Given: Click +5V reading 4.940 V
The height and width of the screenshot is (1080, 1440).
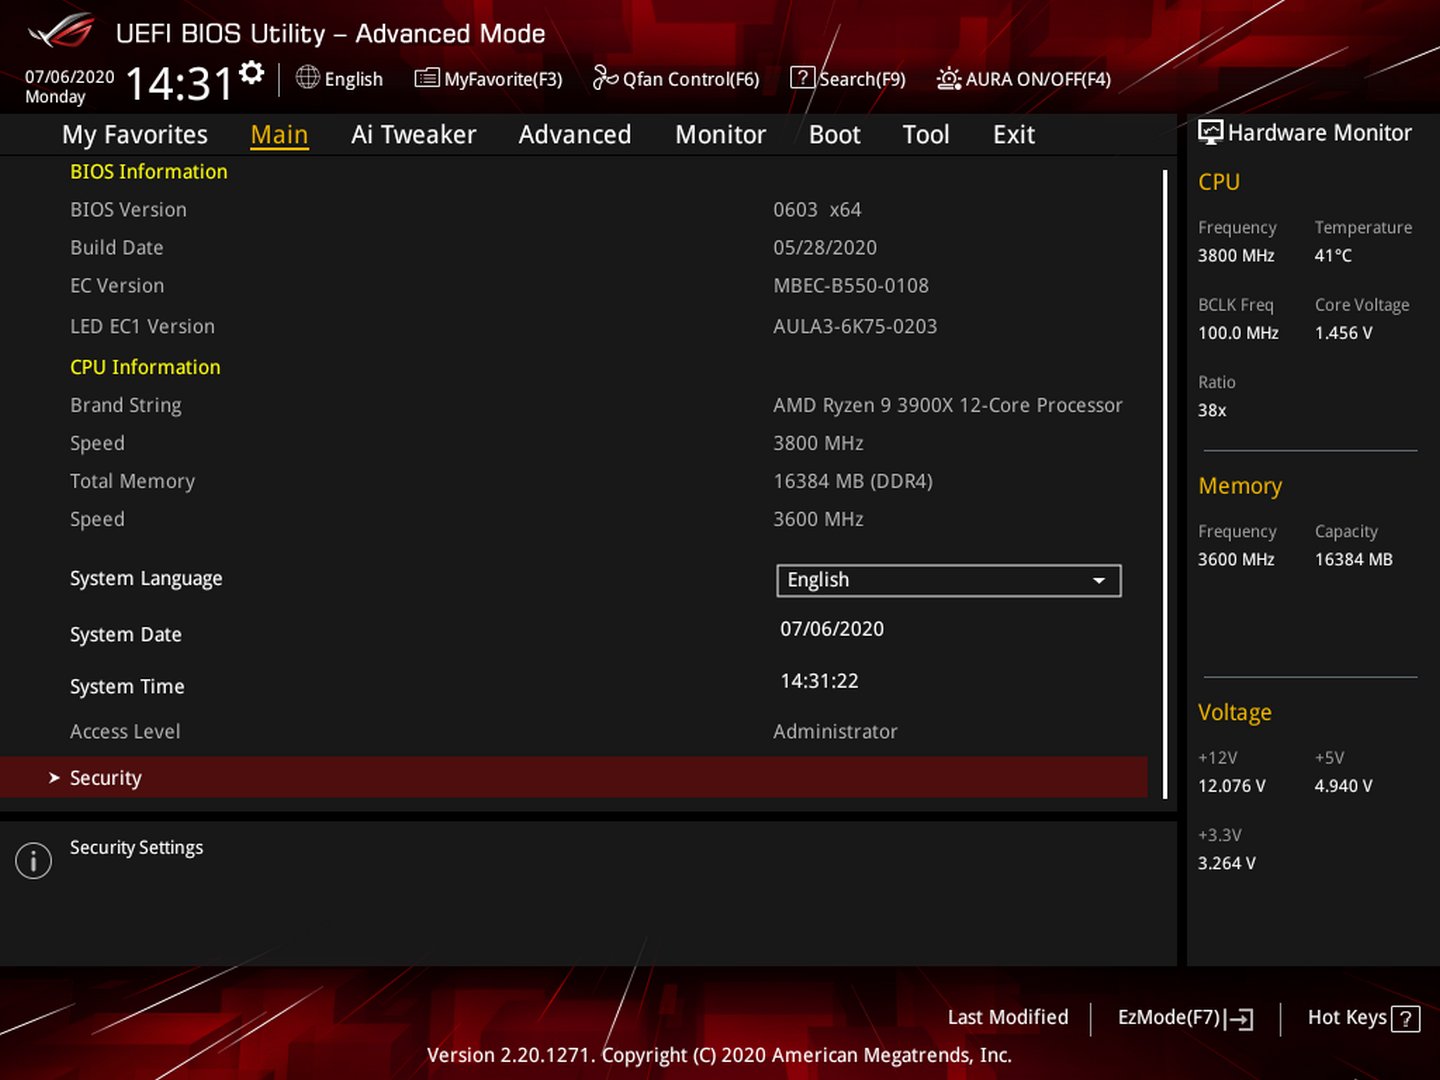Looking at the screenshot, I should pyautogui.click(x=1343, y=786).
